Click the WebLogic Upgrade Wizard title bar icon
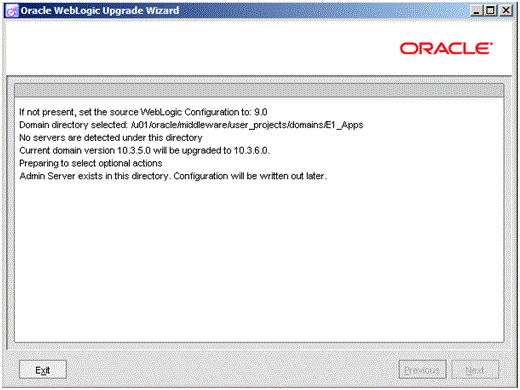520x390 pixels. [12, 11]
